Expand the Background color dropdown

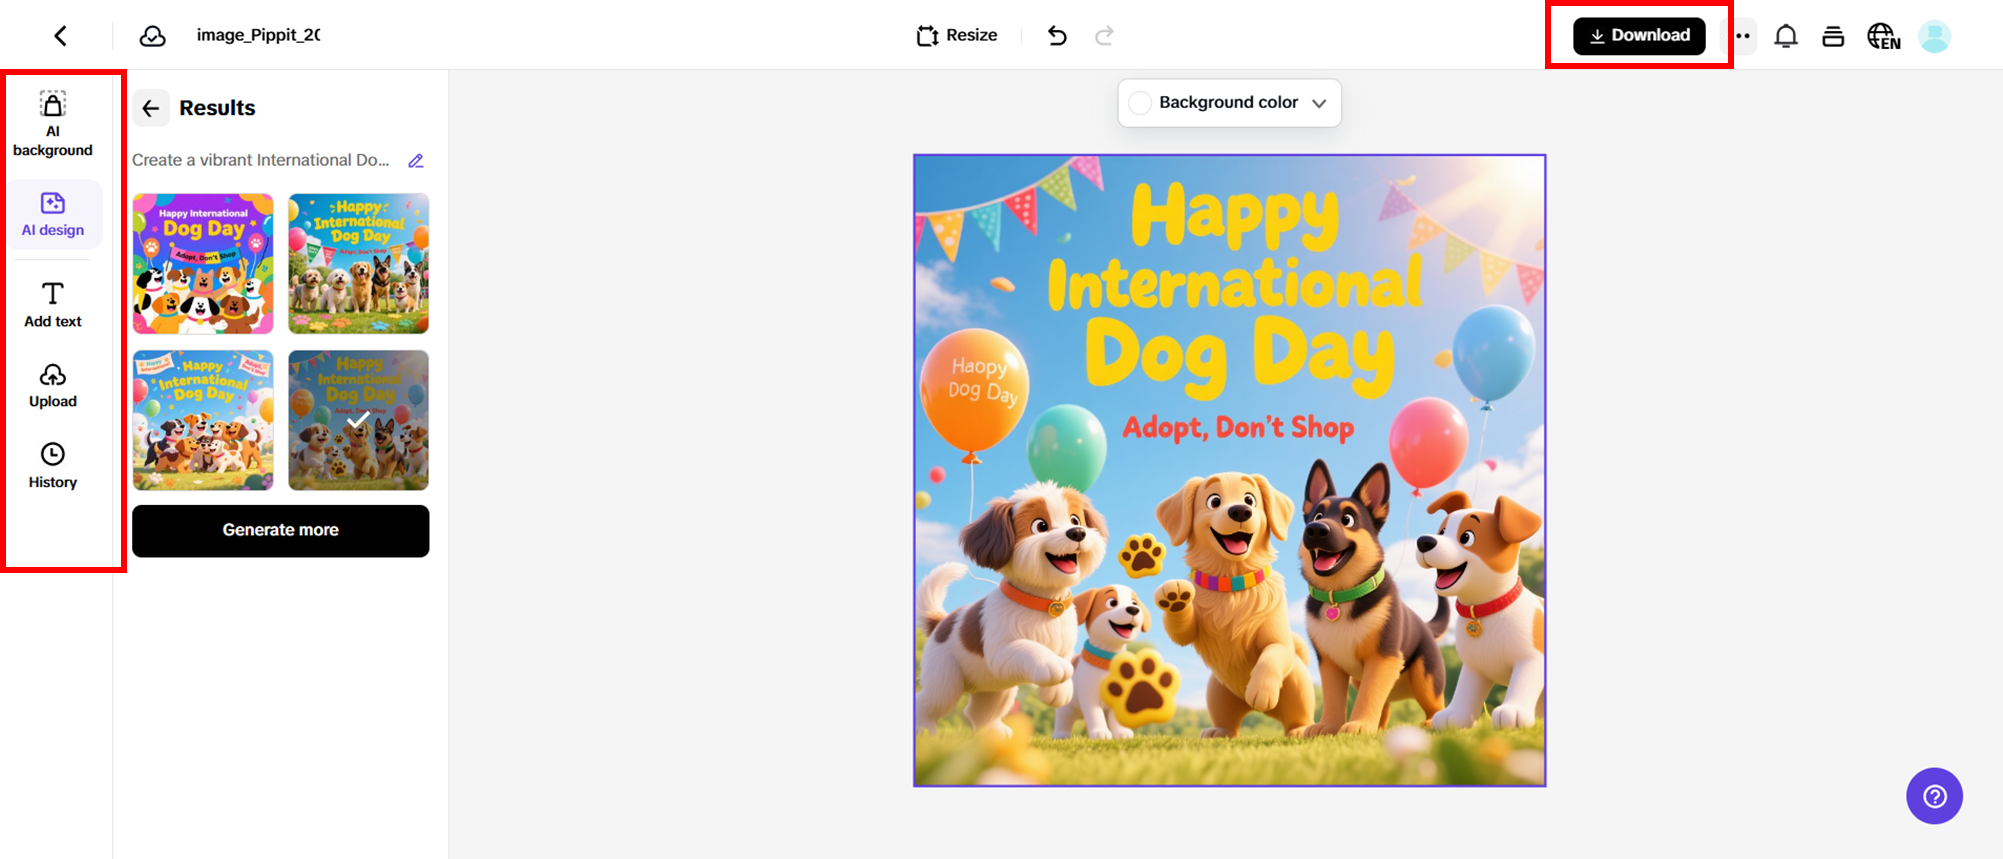[x=1319, y=103]
